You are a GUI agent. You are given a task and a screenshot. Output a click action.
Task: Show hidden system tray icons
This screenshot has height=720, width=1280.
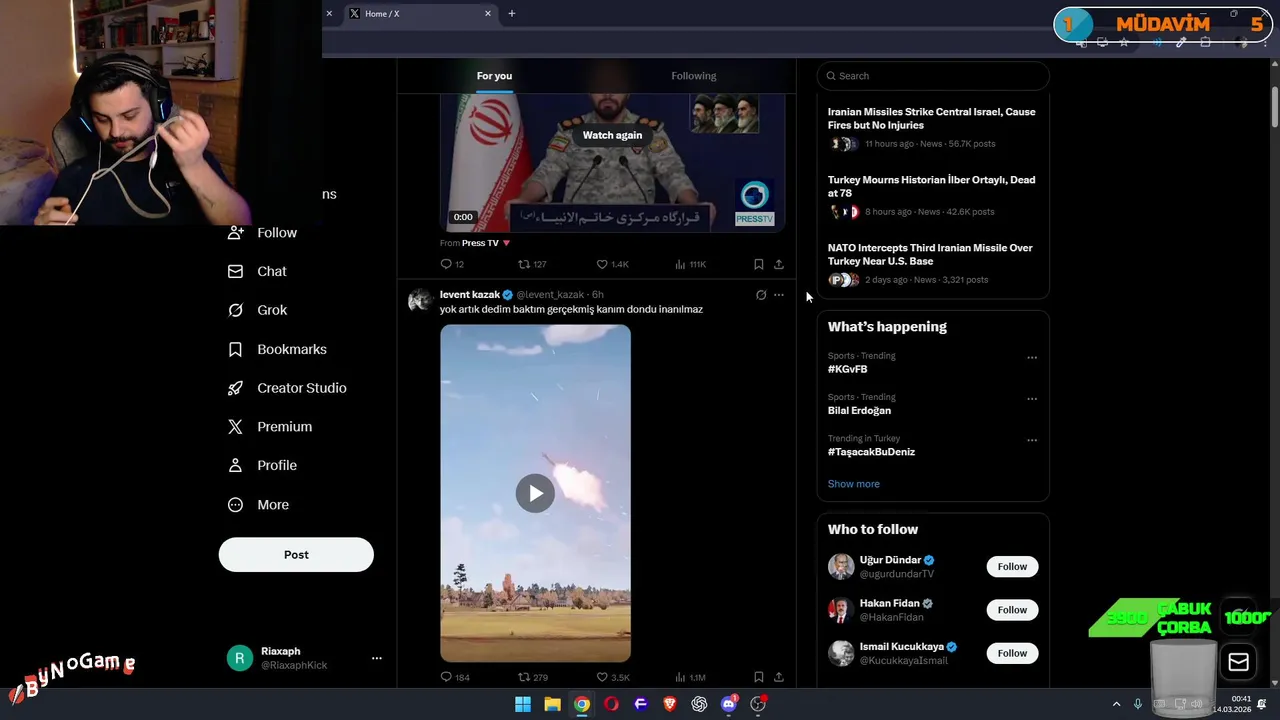[1117, 704]
